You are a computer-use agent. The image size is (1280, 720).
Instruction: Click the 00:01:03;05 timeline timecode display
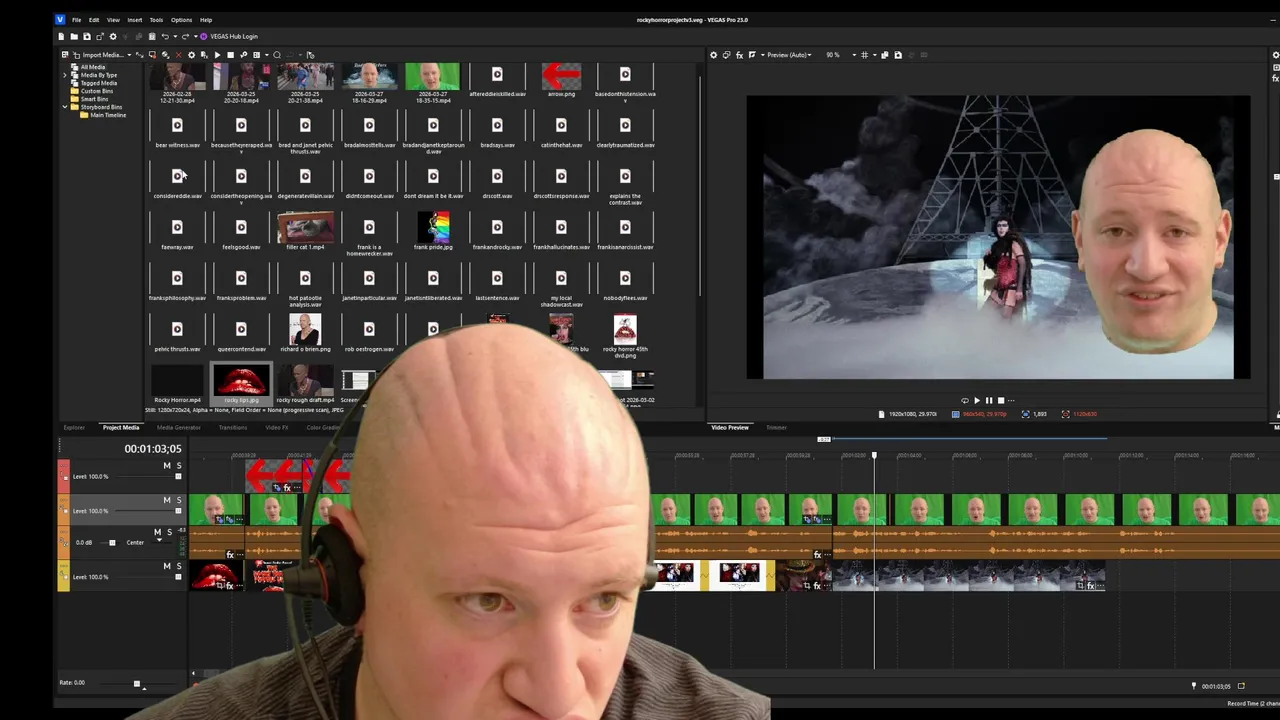point(152,449)
